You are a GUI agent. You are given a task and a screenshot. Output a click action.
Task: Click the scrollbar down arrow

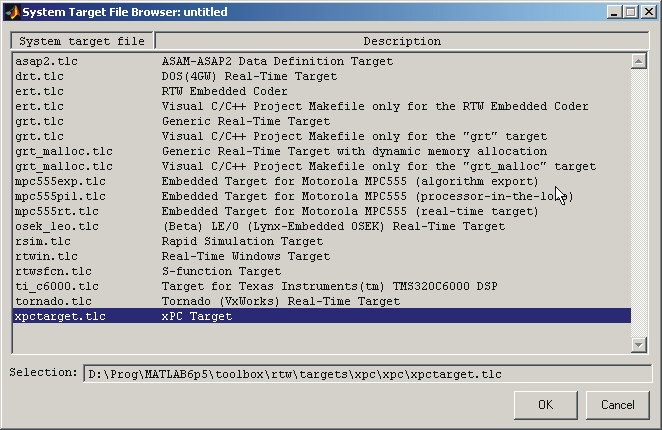[x=639, y=345]
